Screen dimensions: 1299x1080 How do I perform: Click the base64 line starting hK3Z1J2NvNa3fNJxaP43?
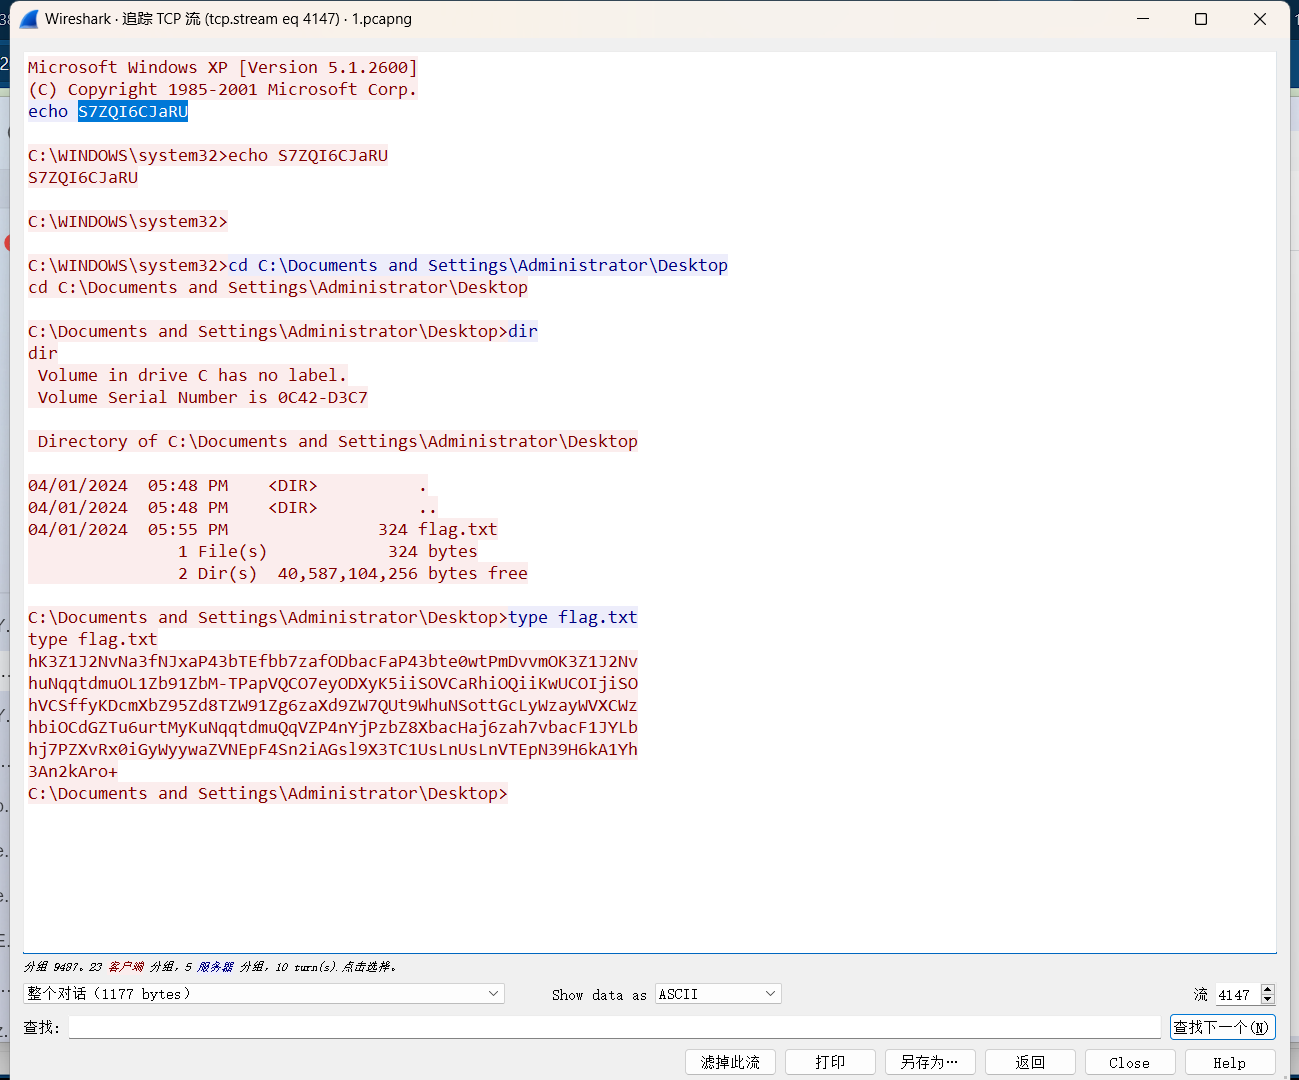point(333,661)
